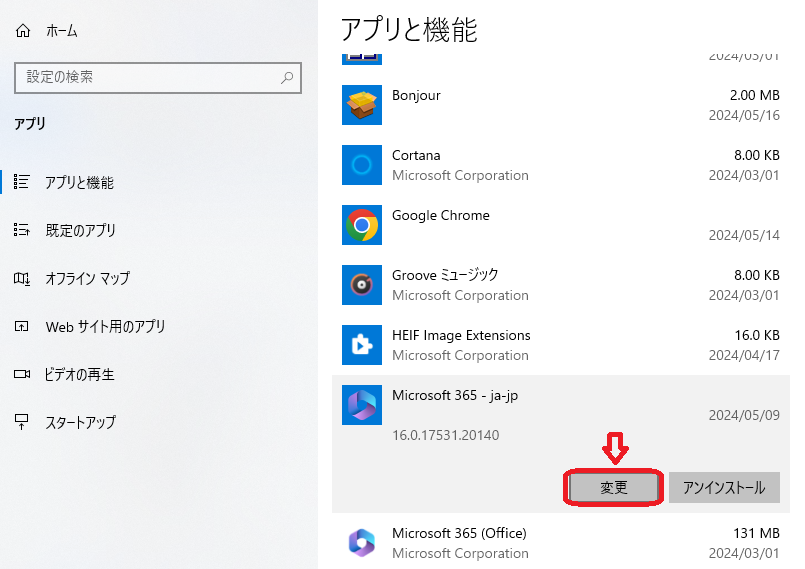Click the 既定のアプリ sidebar icon
Image resolution: width=805 pixels, height=569 pixels.
click(x=22, y=230)
